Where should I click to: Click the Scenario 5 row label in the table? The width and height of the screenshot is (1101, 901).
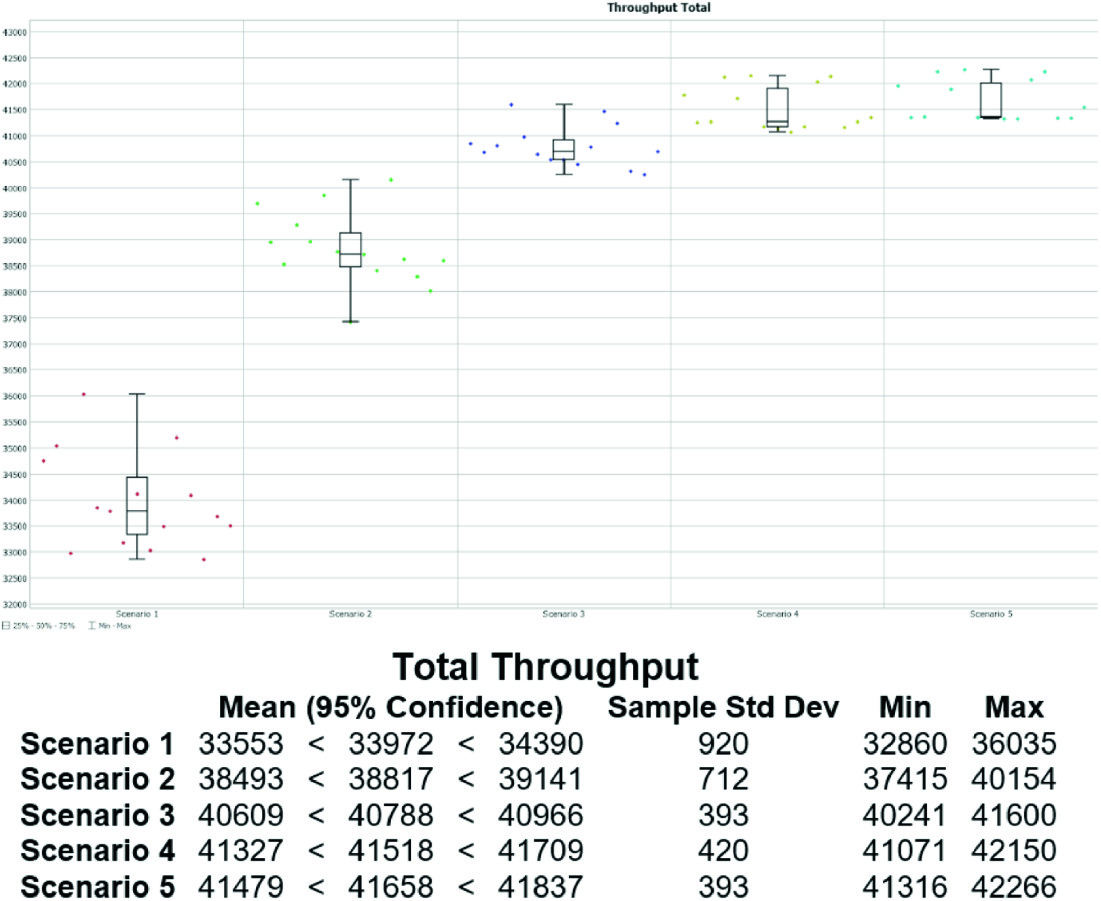98,886
